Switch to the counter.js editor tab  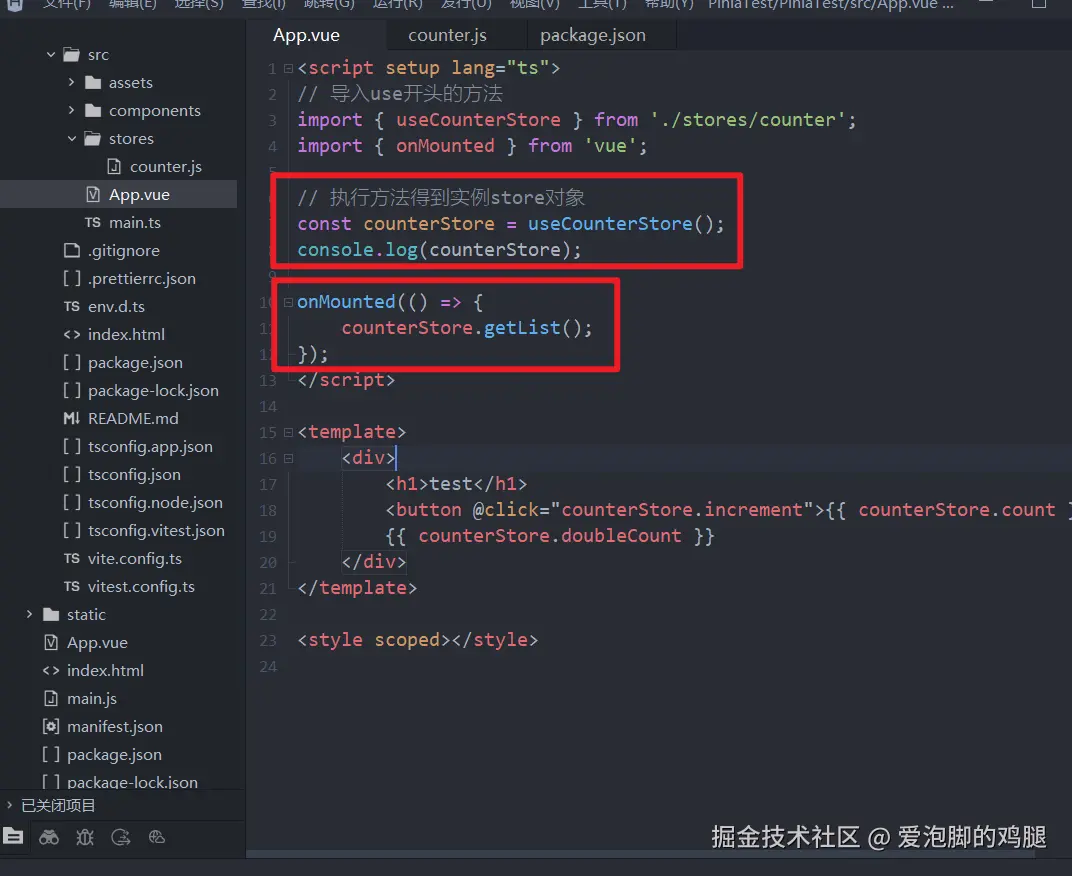click(x=448, y=36)
